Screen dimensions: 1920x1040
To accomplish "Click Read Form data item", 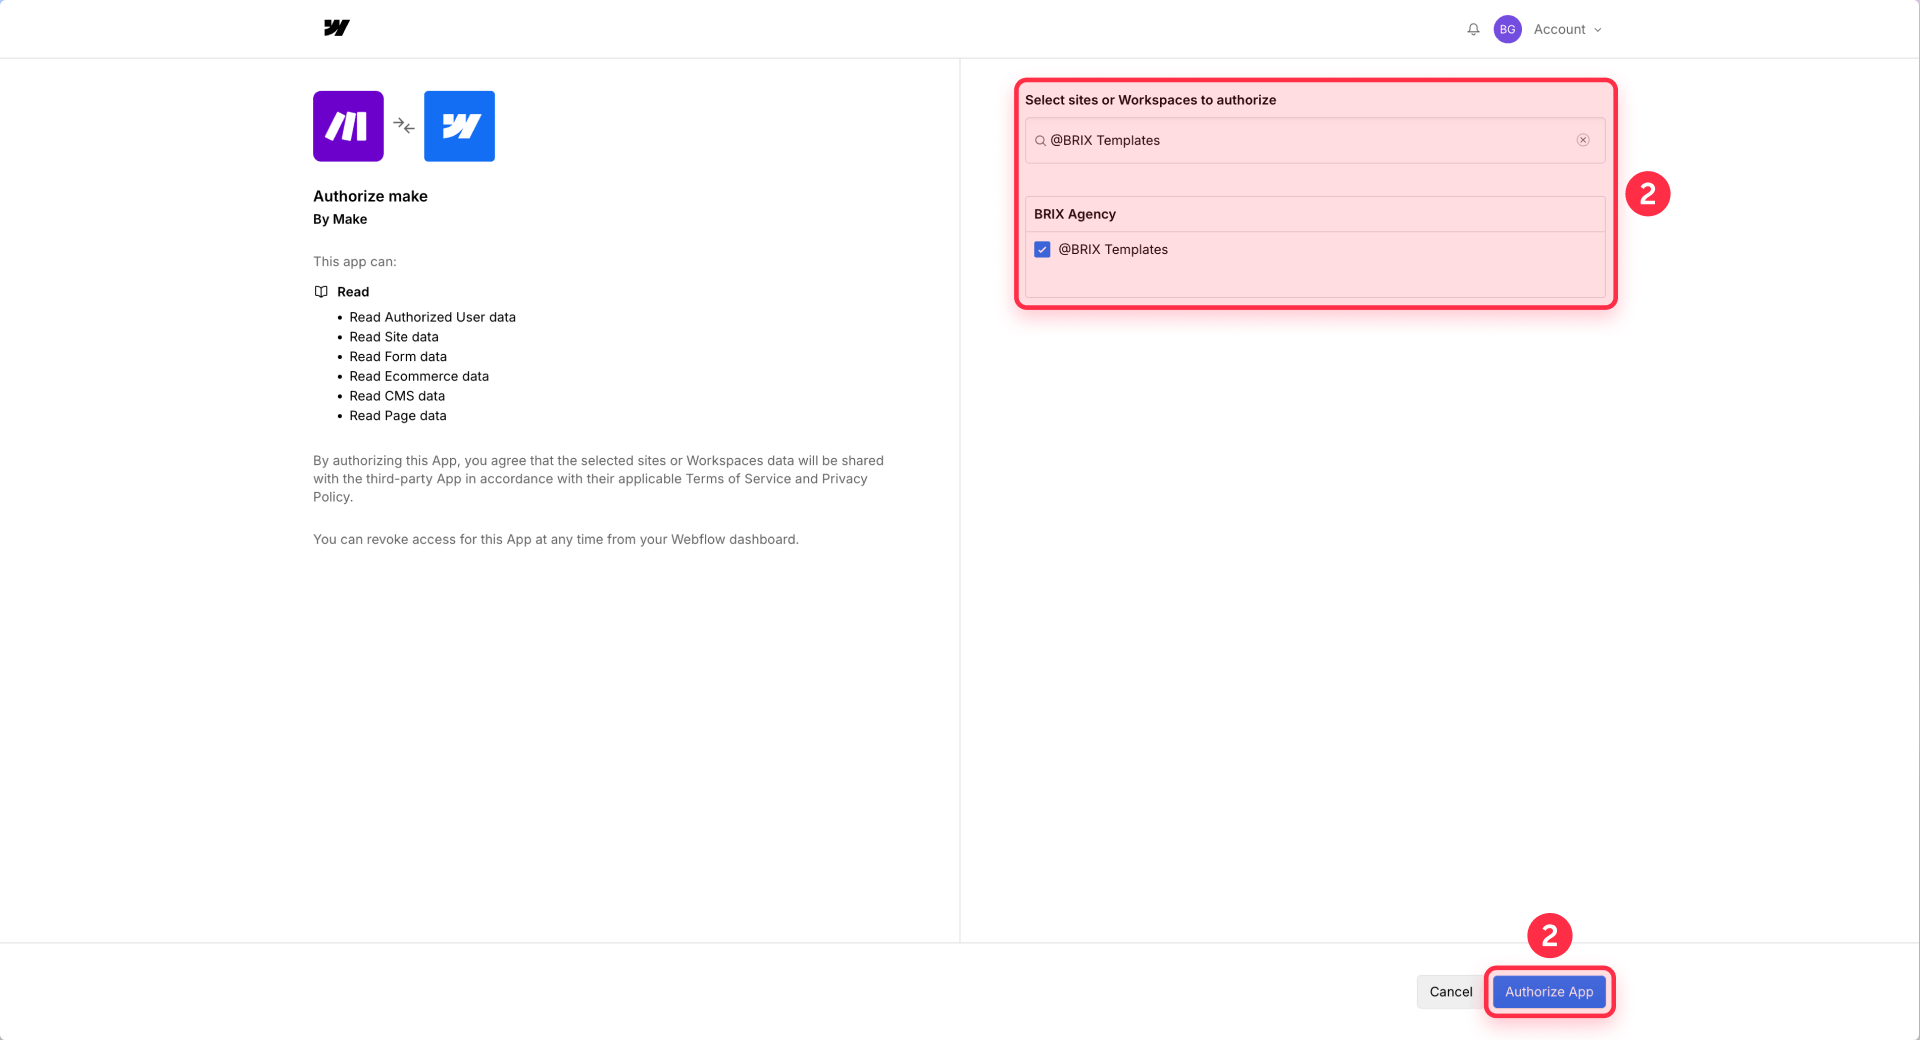I will pos(398,357).
